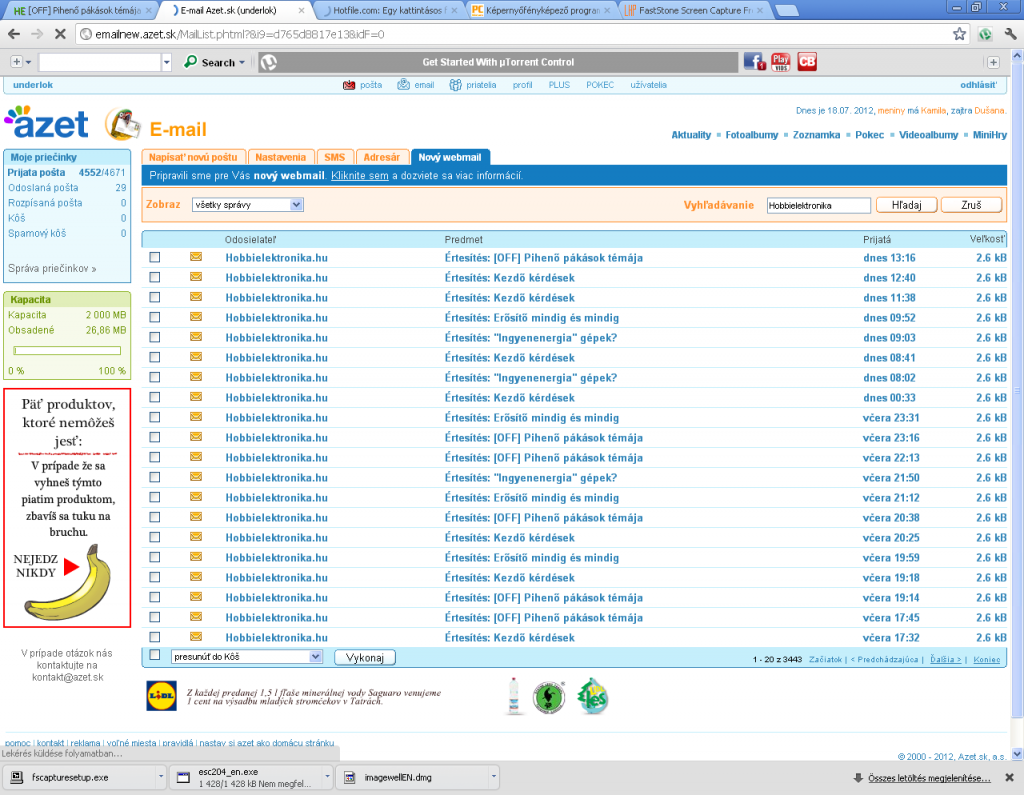
Task: Click the capacity usage progress bar
Action: click(67, 351)
